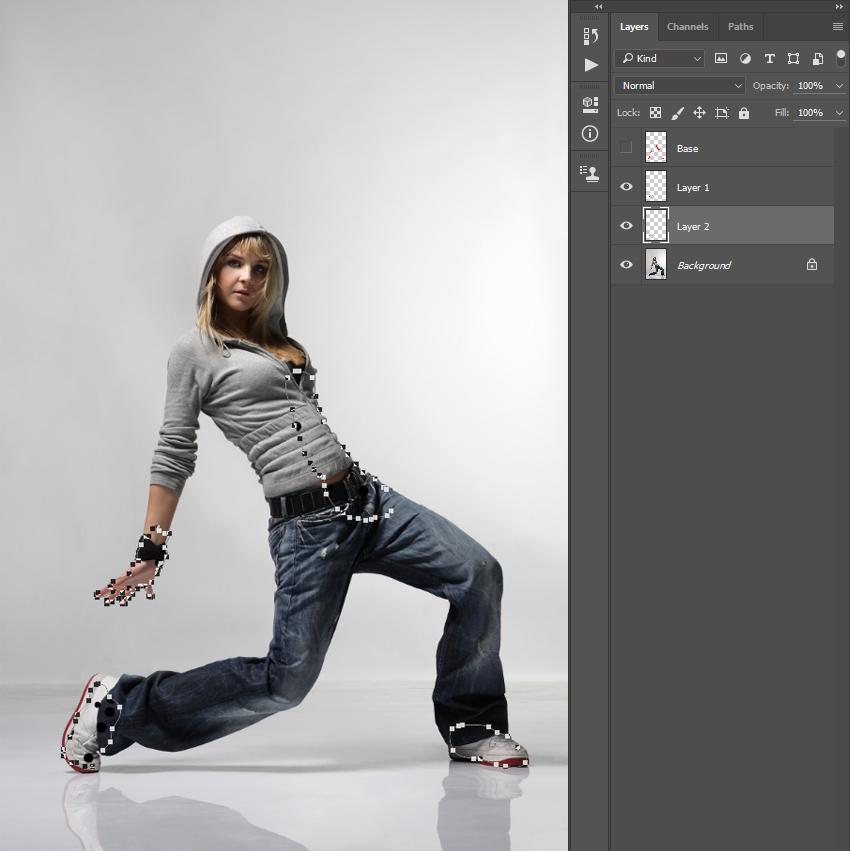This screenshot has height=851, width=850.
Task: Open the Clone Source panel icon
Action: point(591,173)
